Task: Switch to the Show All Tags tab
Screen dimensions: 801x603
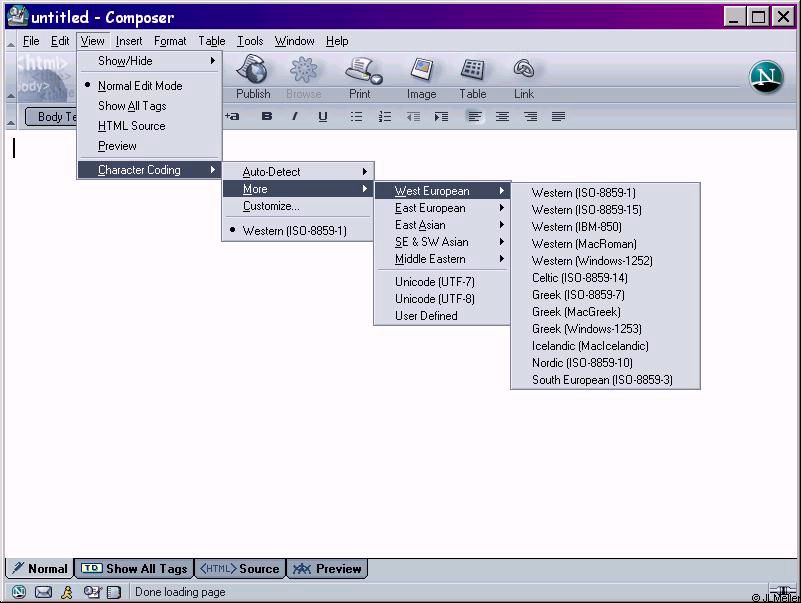Action: point(134,568)
